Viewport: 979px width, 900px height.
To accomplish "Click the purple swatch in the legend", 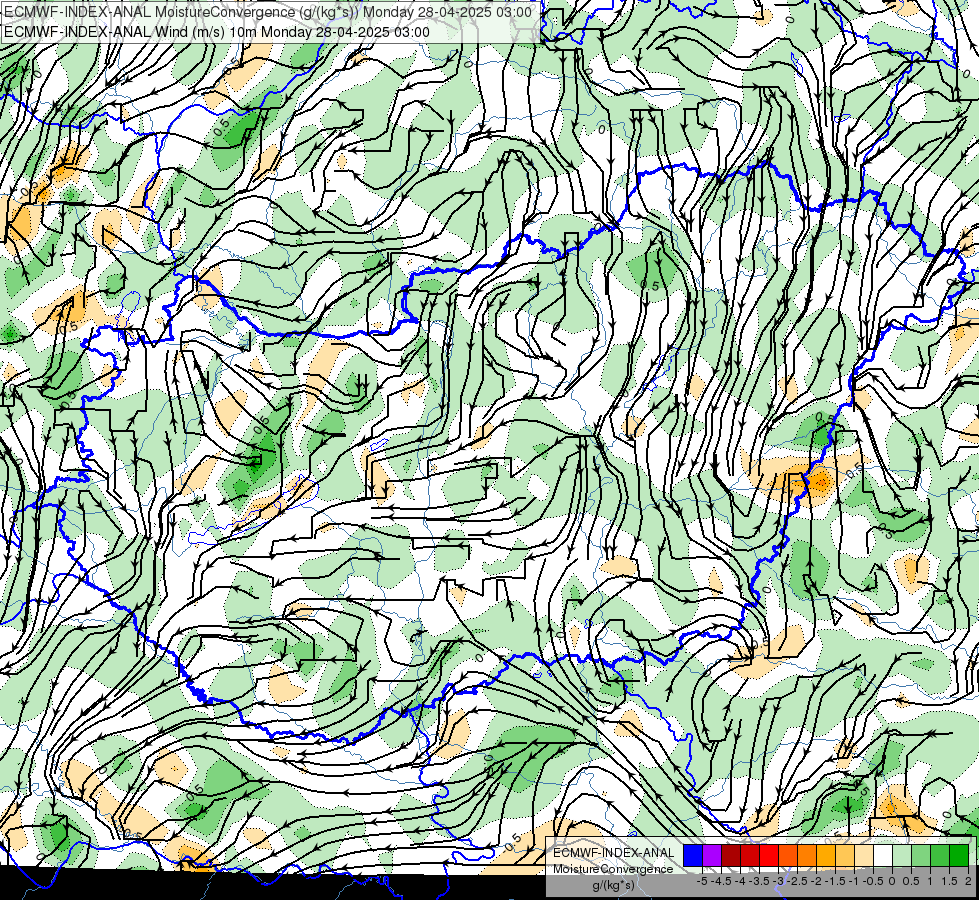I will click(x=712, y=855).
